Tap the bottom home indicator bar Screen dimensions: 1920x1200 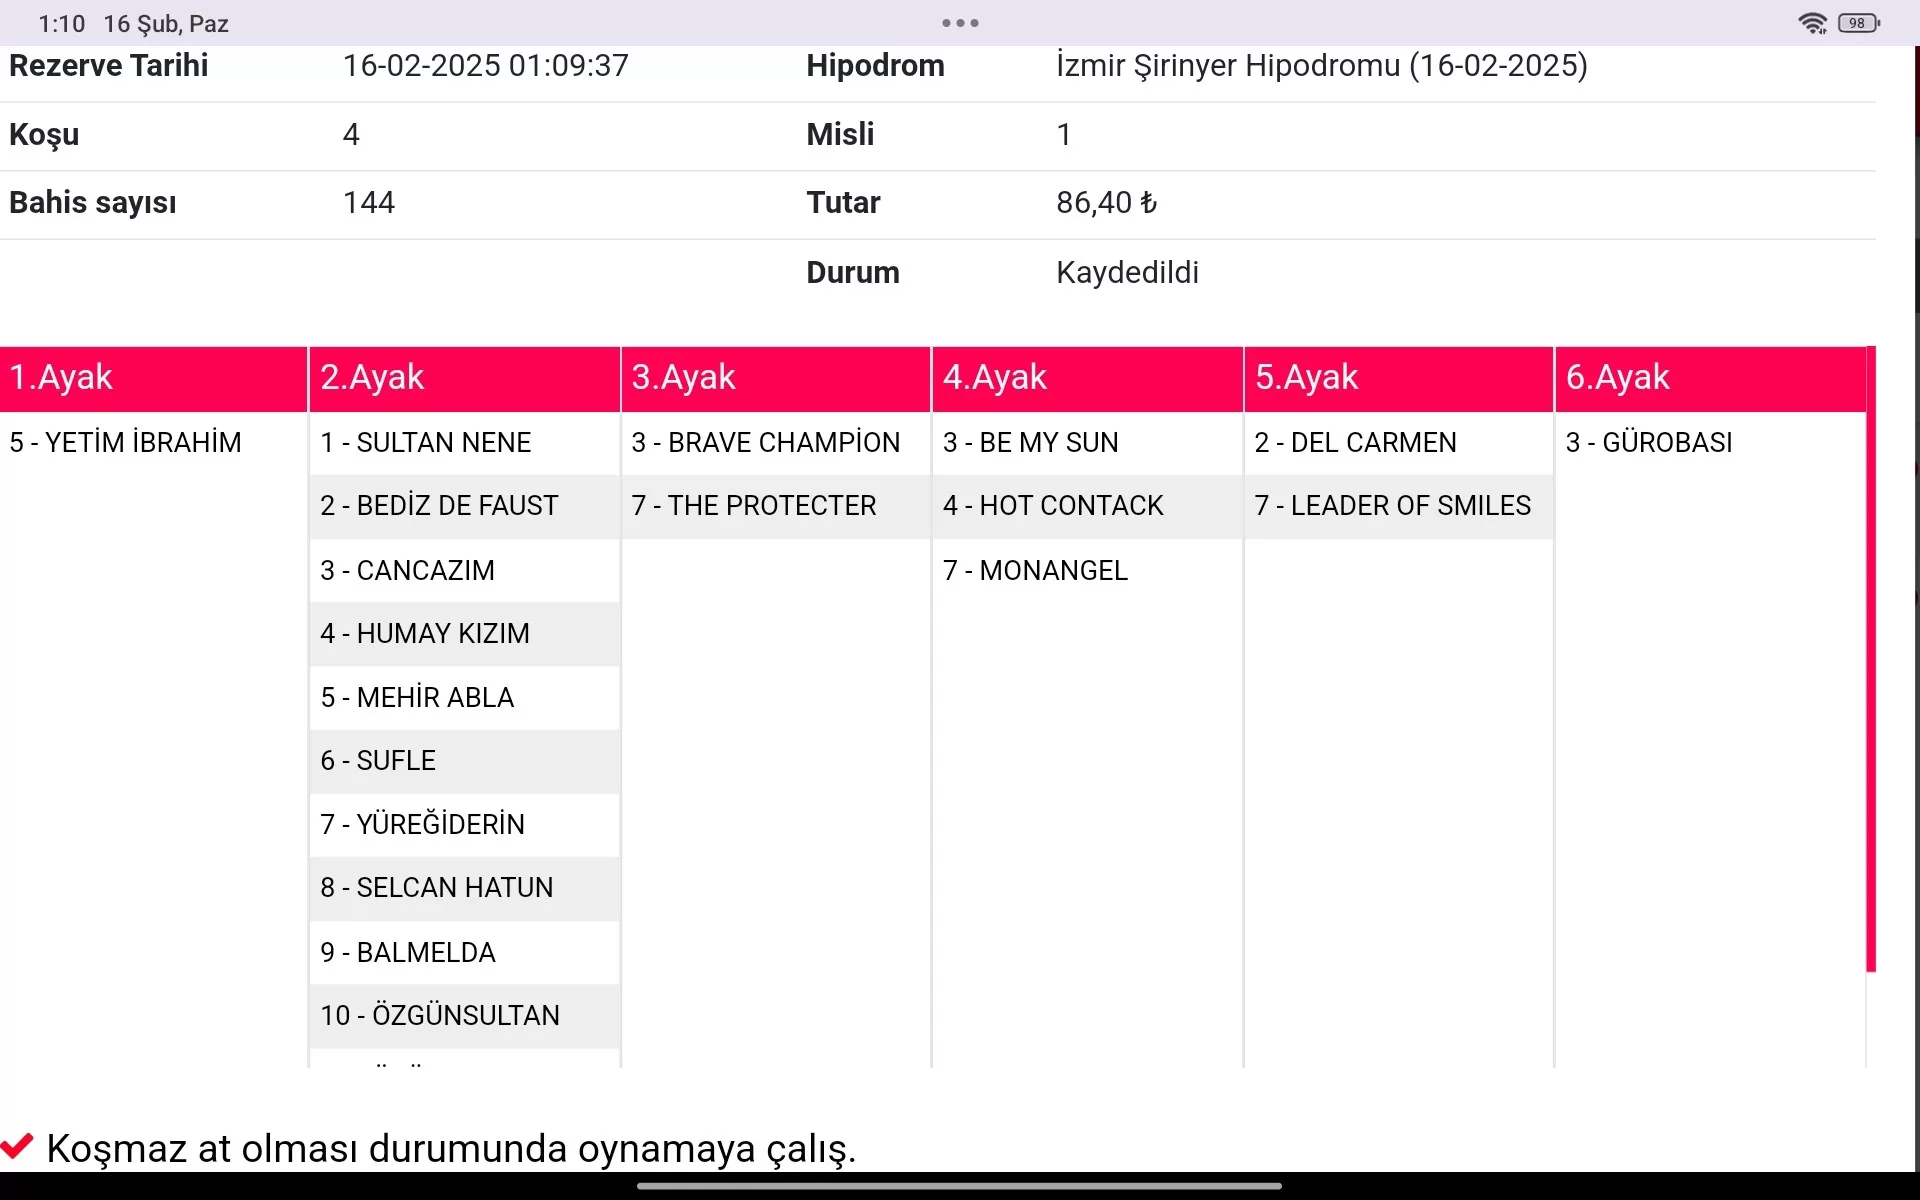(960, 1186)
